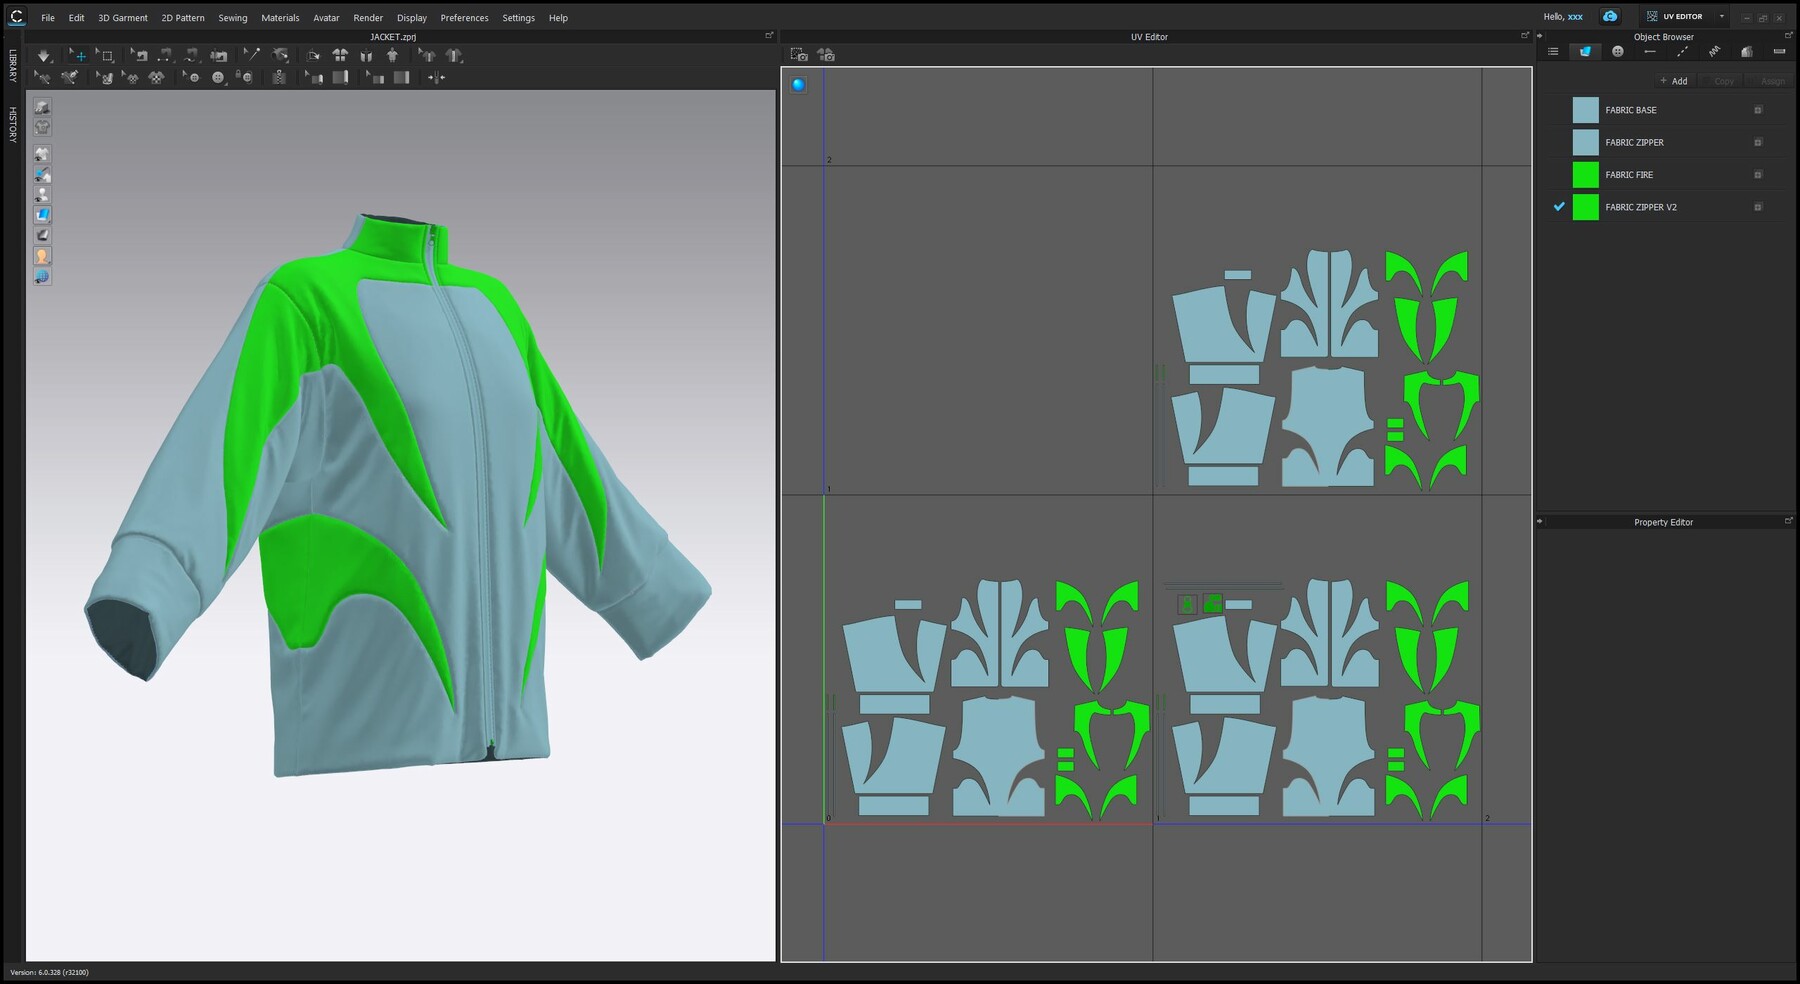The height and width of the screenshot is (984, 1800).
Task: Expand the rectangle selection tool options arrow
Action: click(114, 63)
